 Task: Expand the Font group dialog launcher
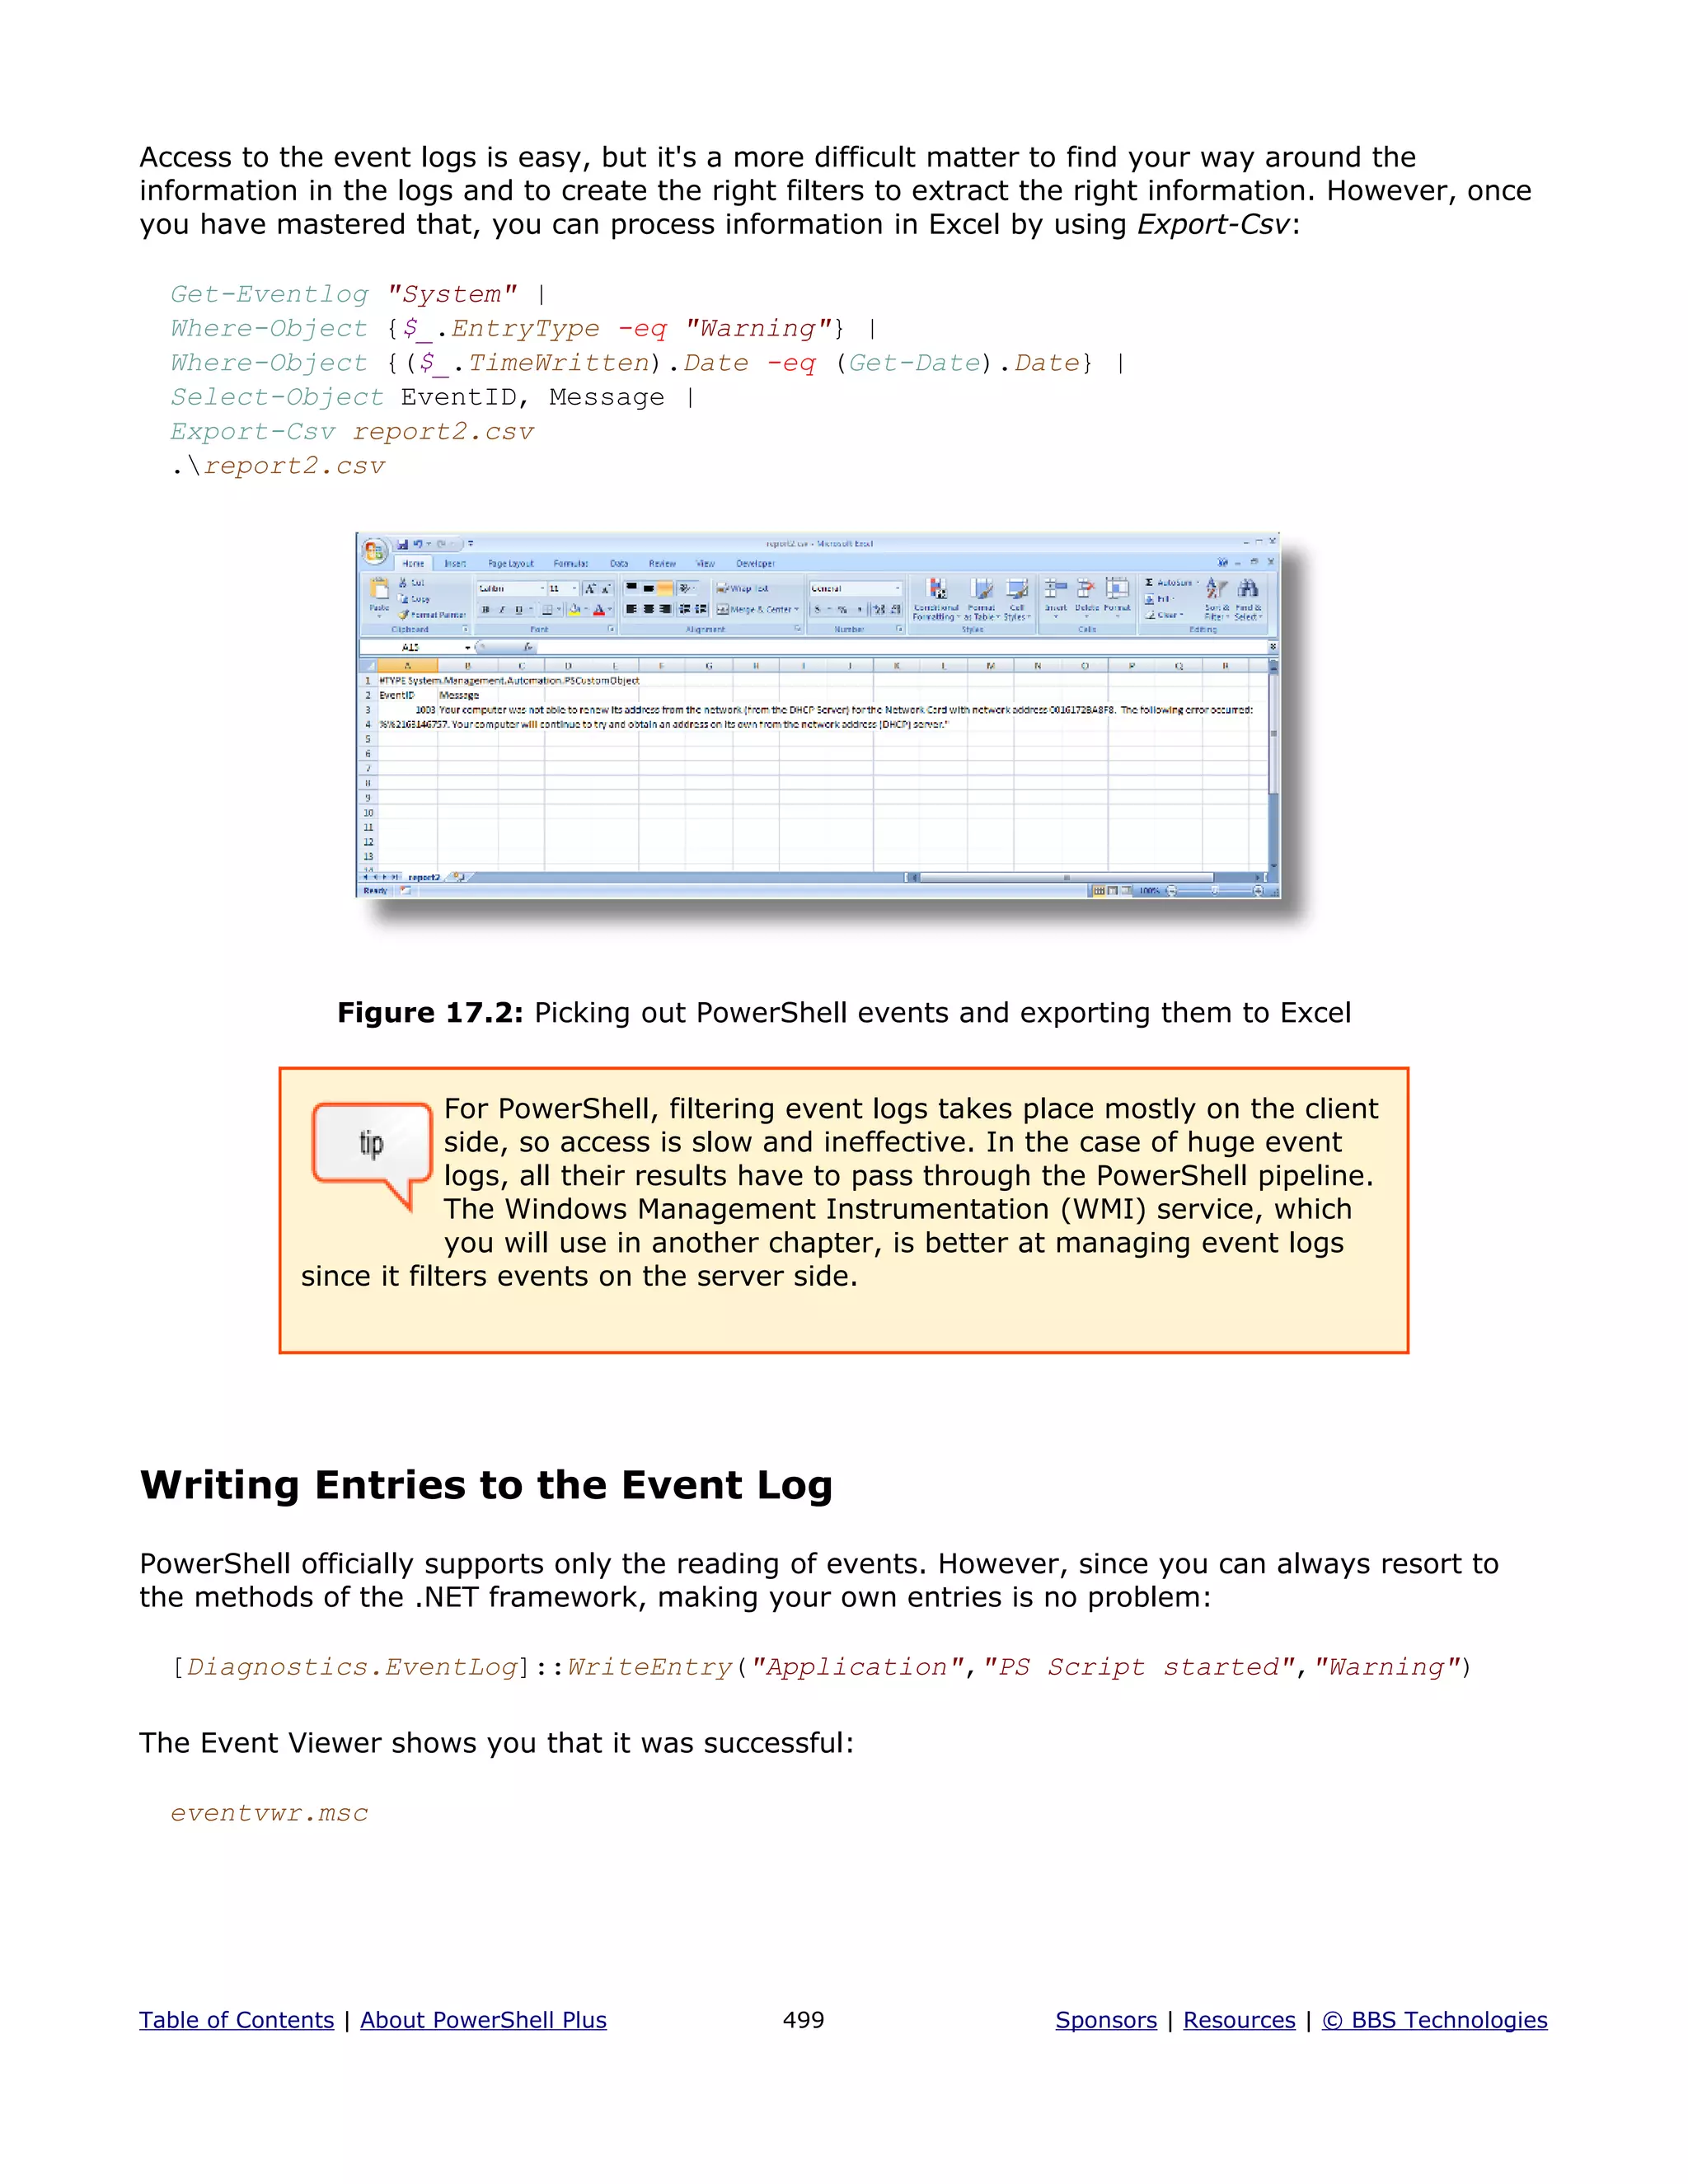[610, 630]
